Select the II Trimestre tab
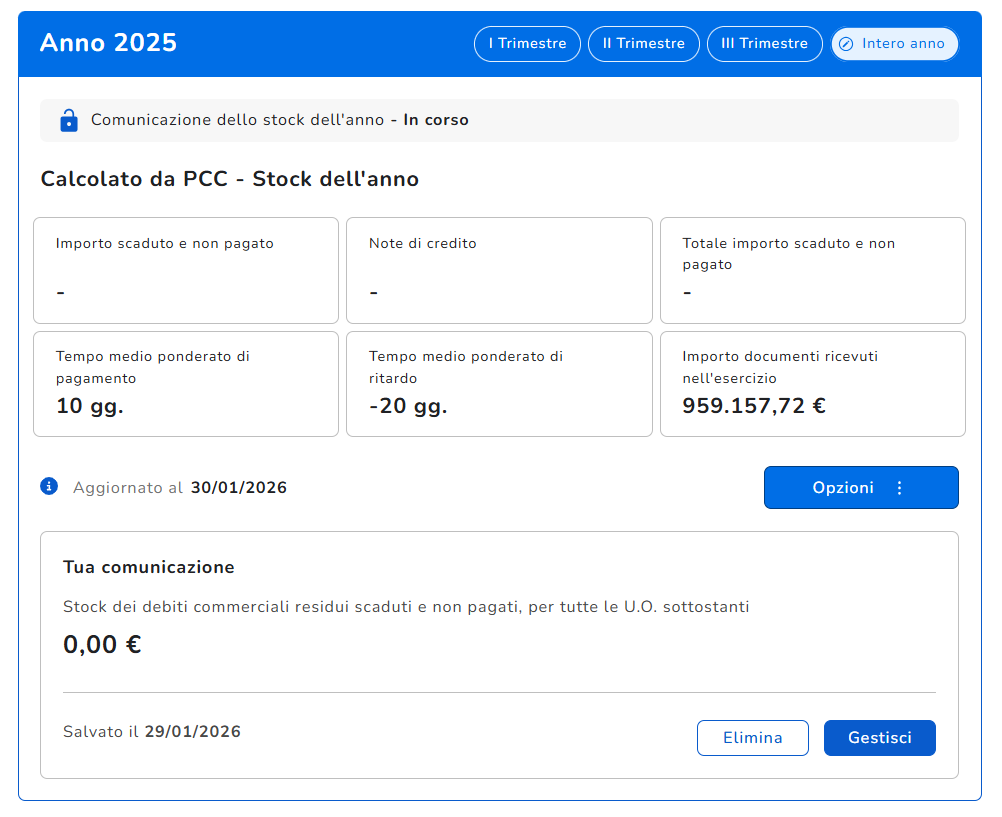 [643, 44]
